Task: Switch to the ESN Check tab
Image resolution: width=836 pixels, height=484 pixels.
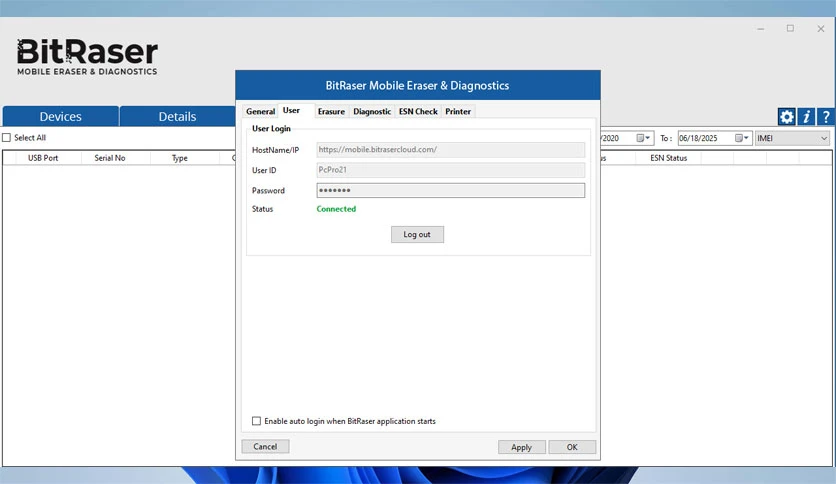Action: click(x=418, y=111)
